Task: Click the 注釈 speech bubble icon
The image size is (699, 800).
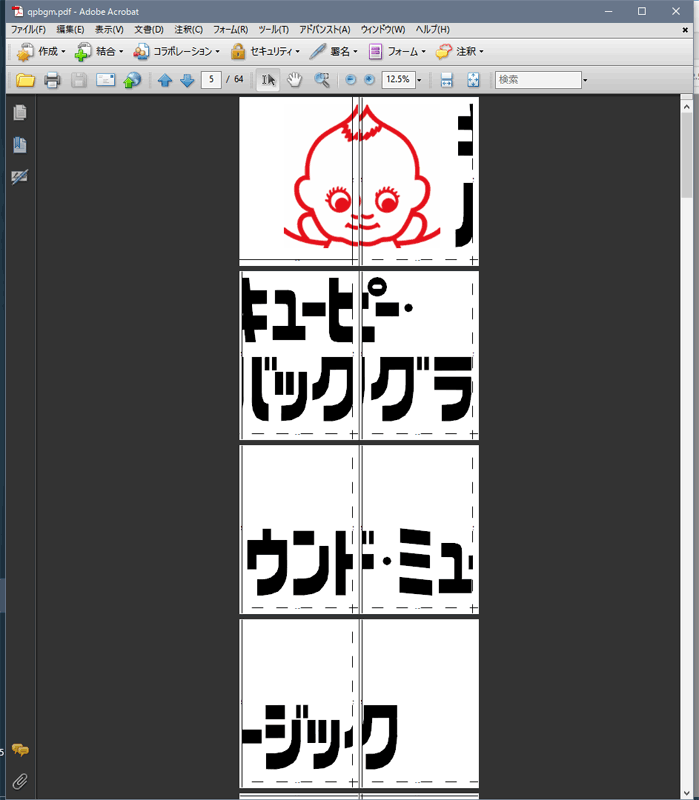Action: [443, 52]
